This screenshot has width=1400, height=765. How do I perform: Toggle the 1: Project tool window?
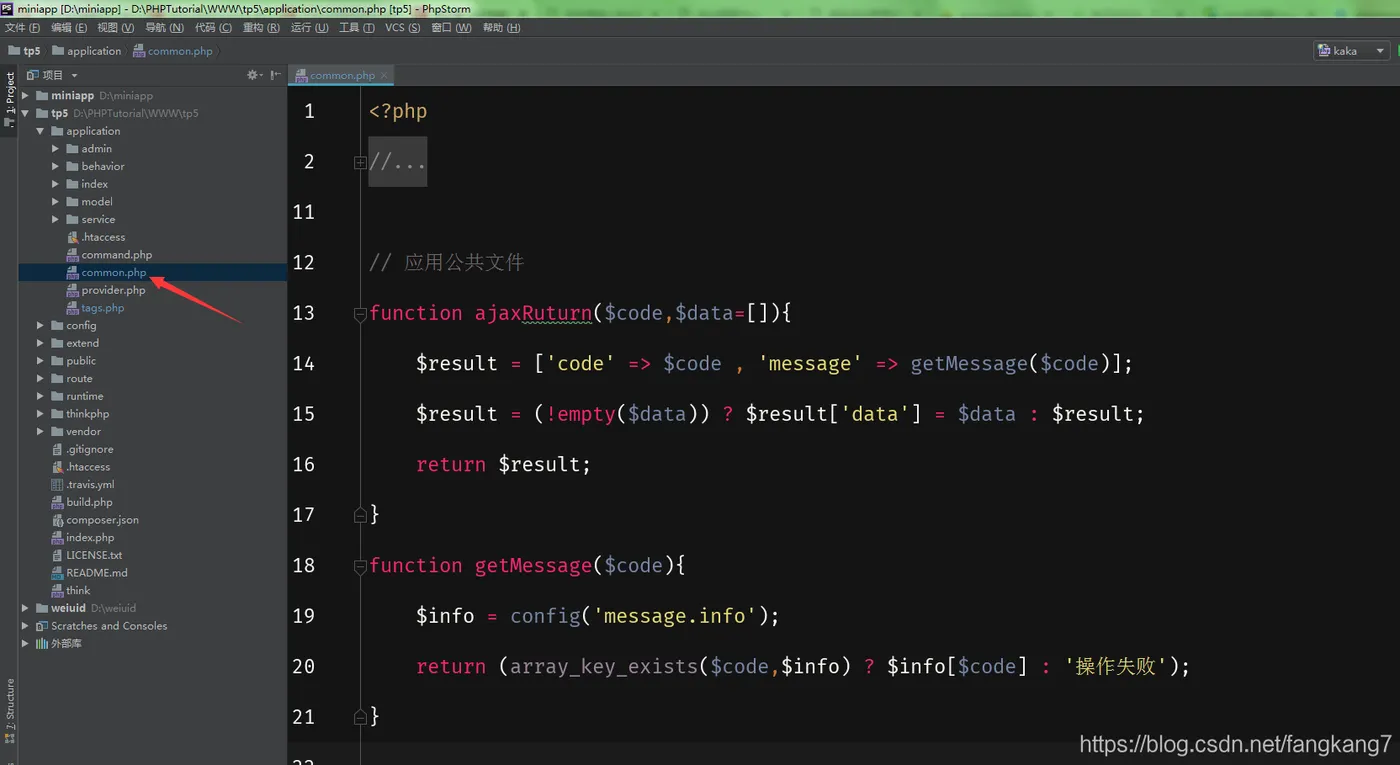point(9,98)
